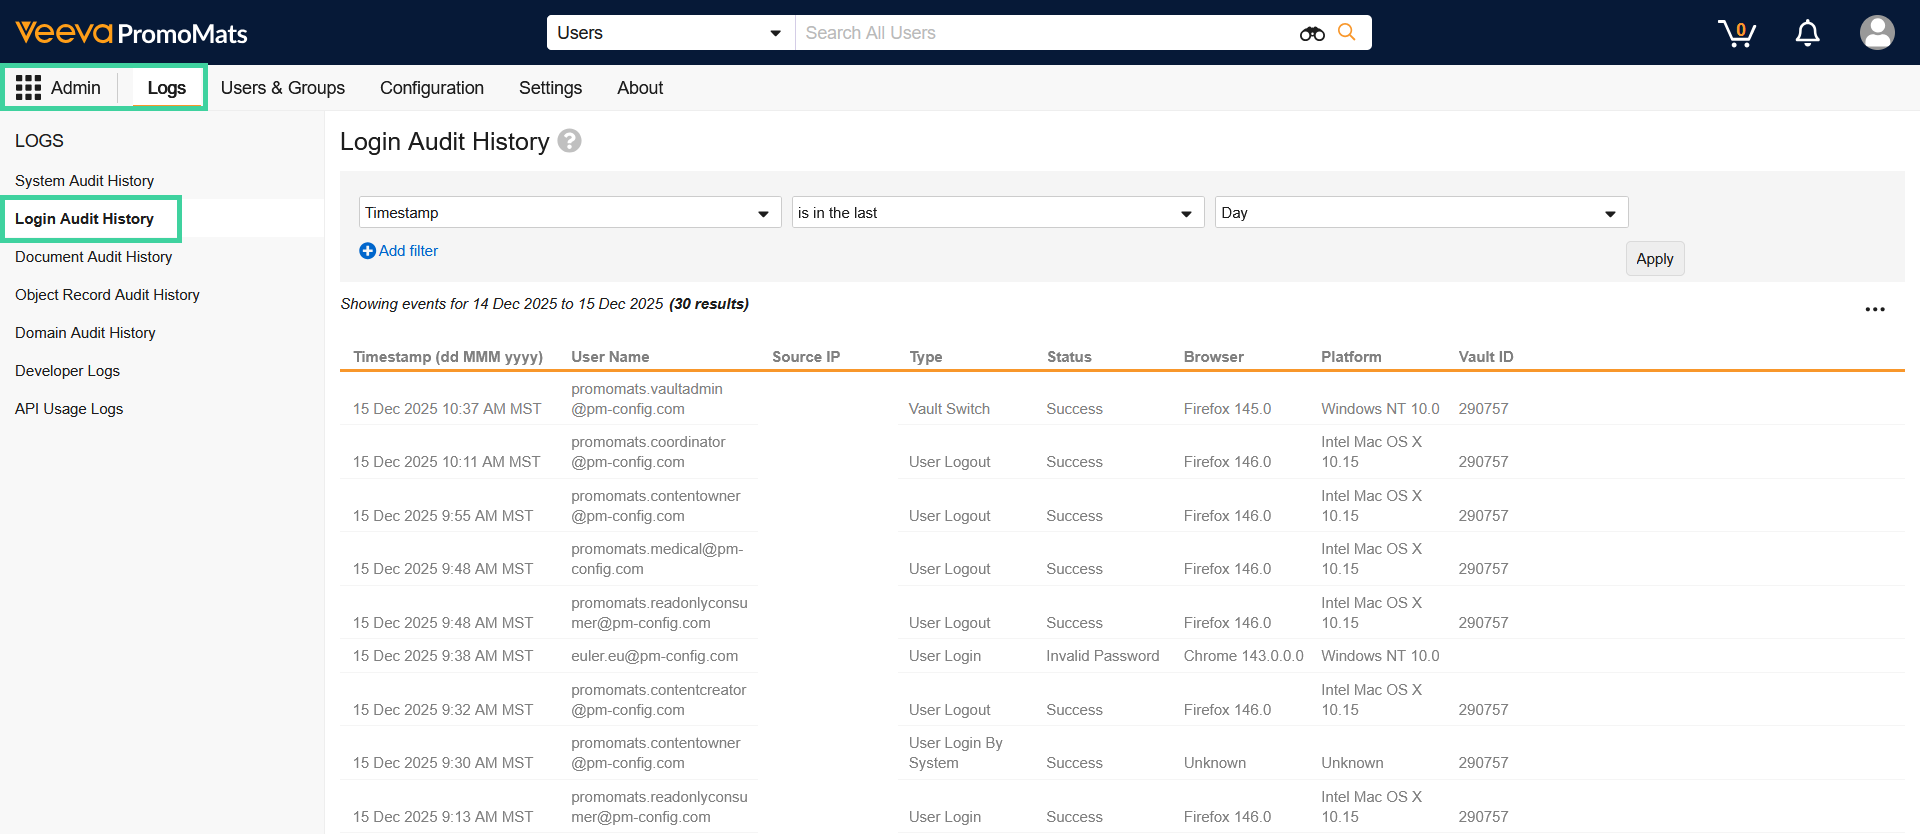Screen dimensions: 1920x834
Task: Open the Timestamp filter field dropdown
Action: click(x=570, y=213)
